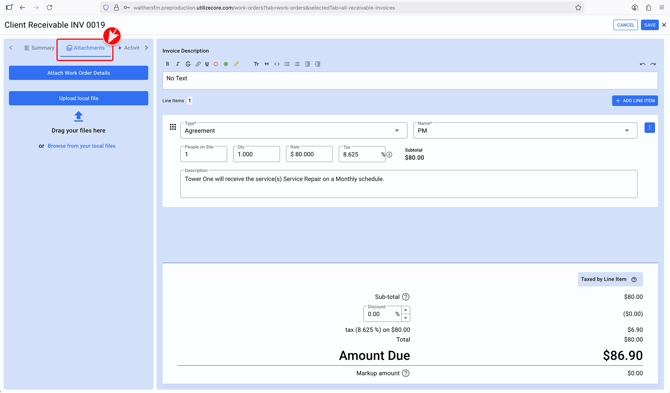Screen dimensions: 670x393
Task: Click the Line Items count badge
Action: [x=189, y=101]
